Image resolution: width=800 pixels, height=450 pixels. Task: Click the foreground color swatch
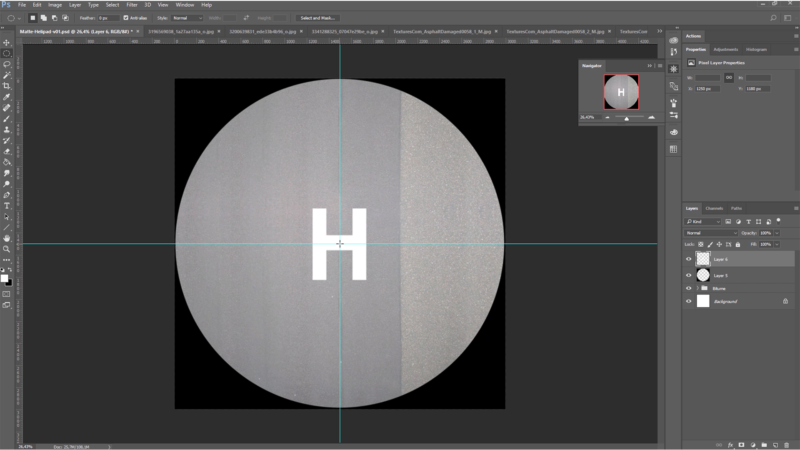(x=5, y=278)
